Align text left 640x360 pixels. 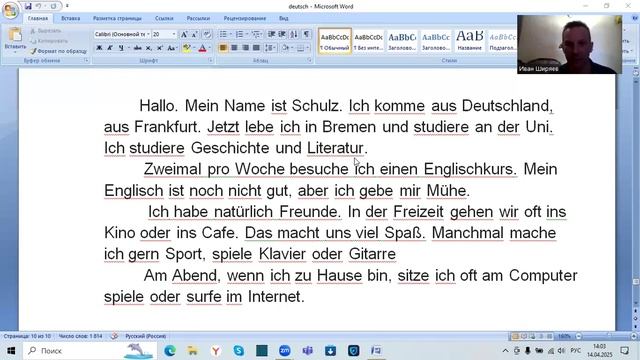(x=223, y=48)
